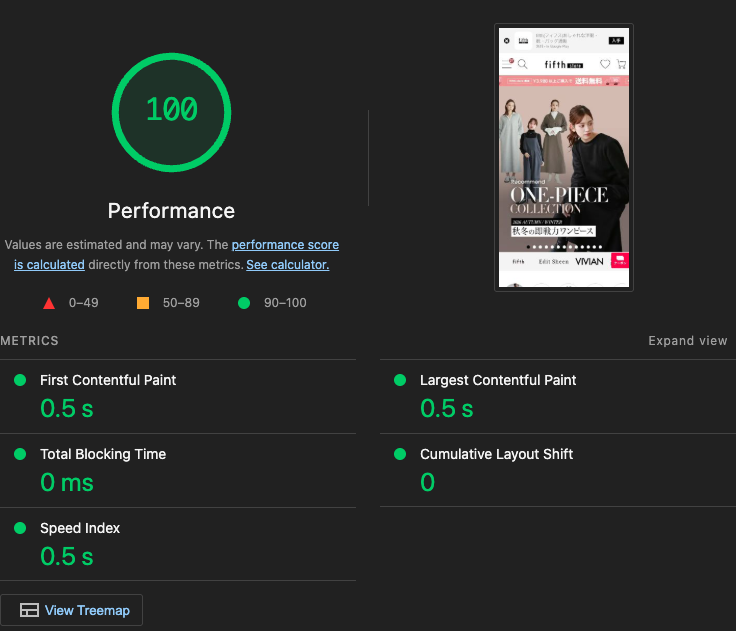Select the Total Blocking Time metric label
The image size is (736, 631).
(x=103, y=454)
